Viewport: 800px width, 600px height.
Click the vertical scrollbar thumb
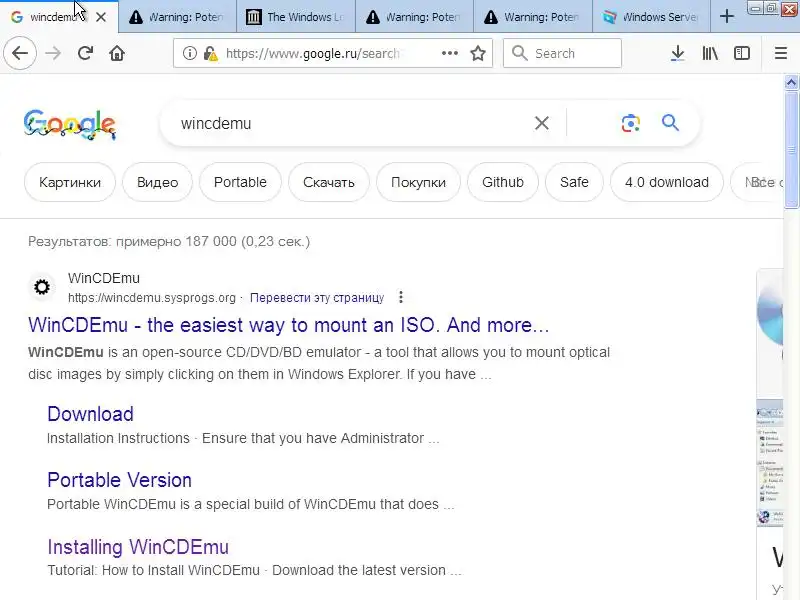(791, 149)
